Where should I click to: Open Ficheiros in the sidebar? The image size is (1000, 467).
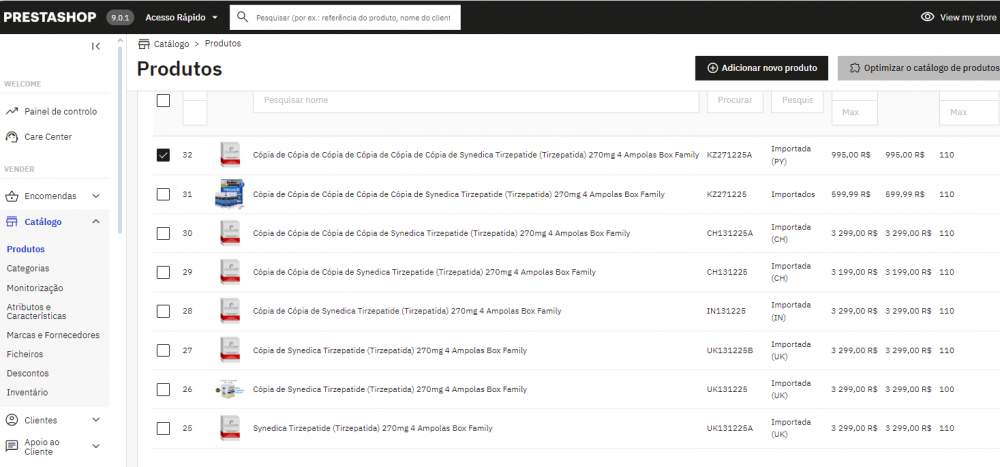pyautogui.click(x=25, y=353)
